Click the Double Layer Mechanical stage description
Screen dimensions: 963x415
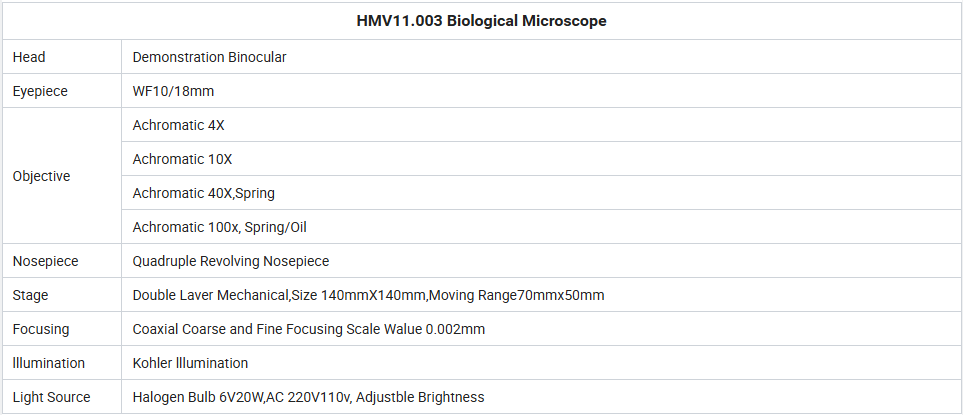(x=368, y=295)
